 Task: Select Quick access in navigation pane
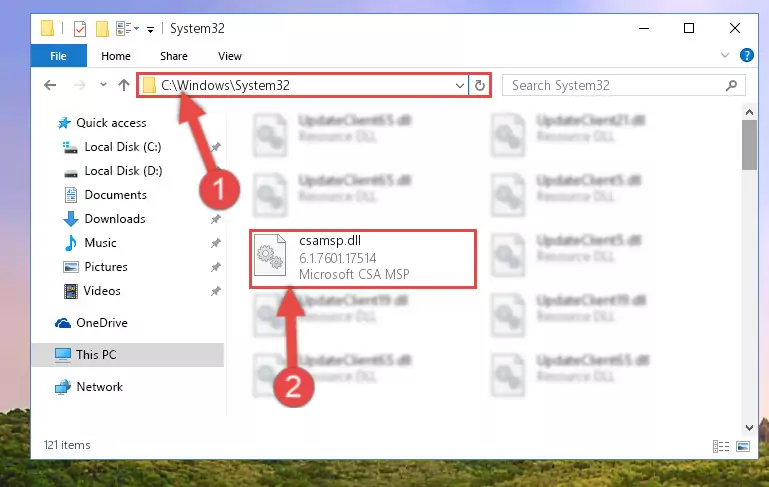coord(111,123)
